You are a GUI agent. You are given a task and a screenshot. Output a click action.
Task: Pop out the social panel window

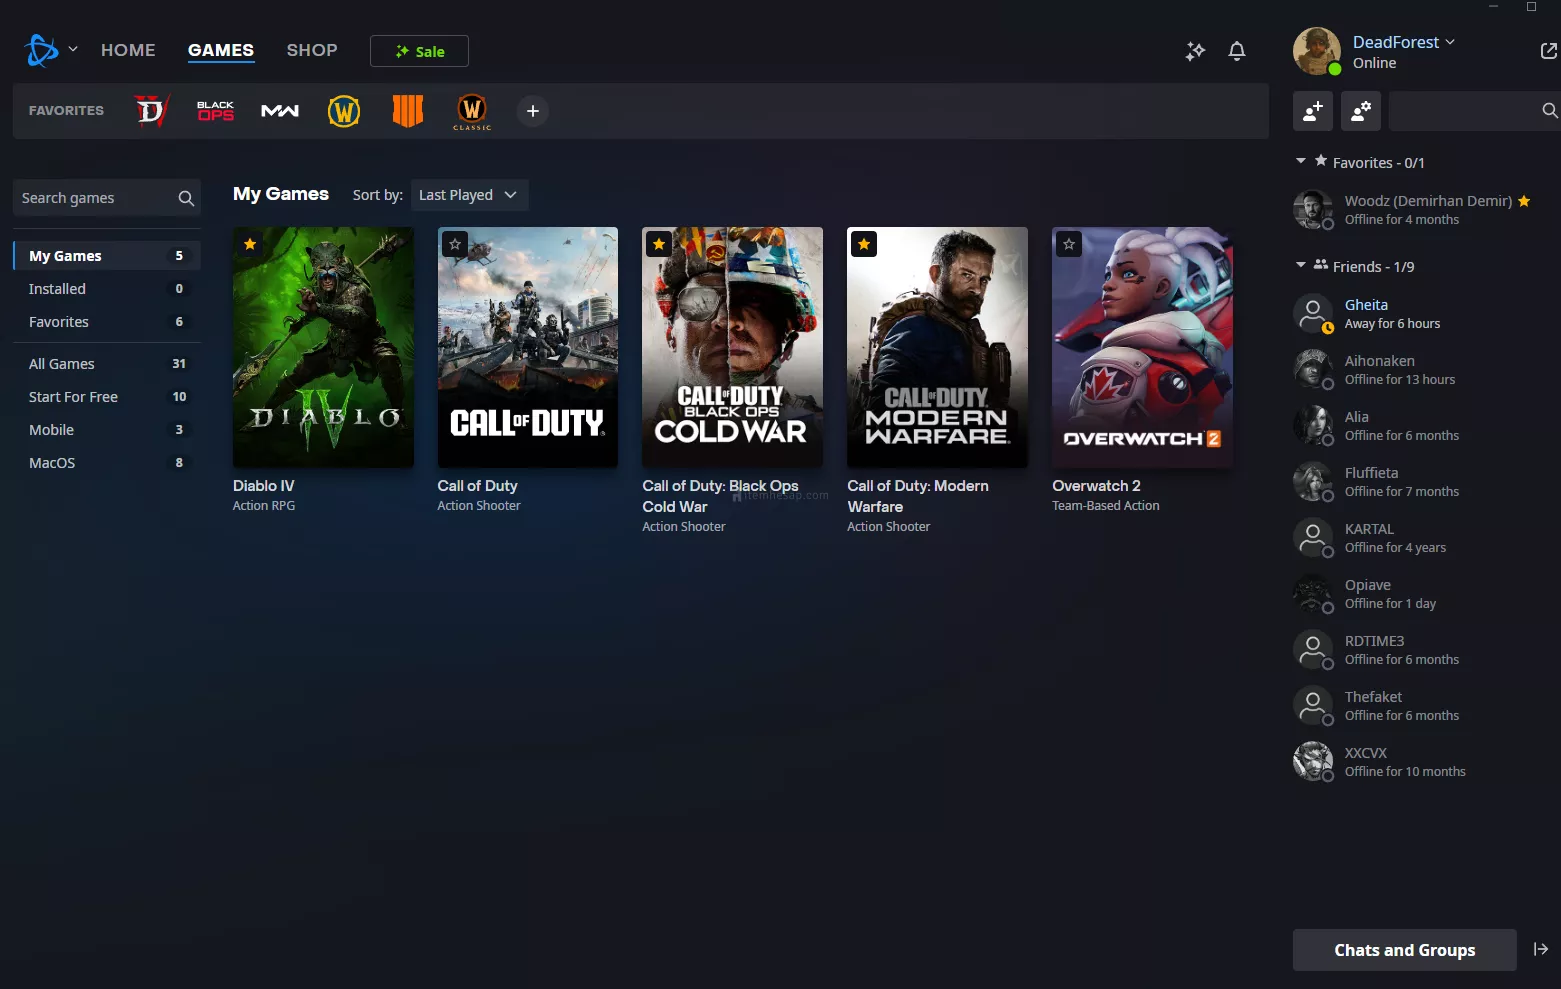tap(1548, 51)
